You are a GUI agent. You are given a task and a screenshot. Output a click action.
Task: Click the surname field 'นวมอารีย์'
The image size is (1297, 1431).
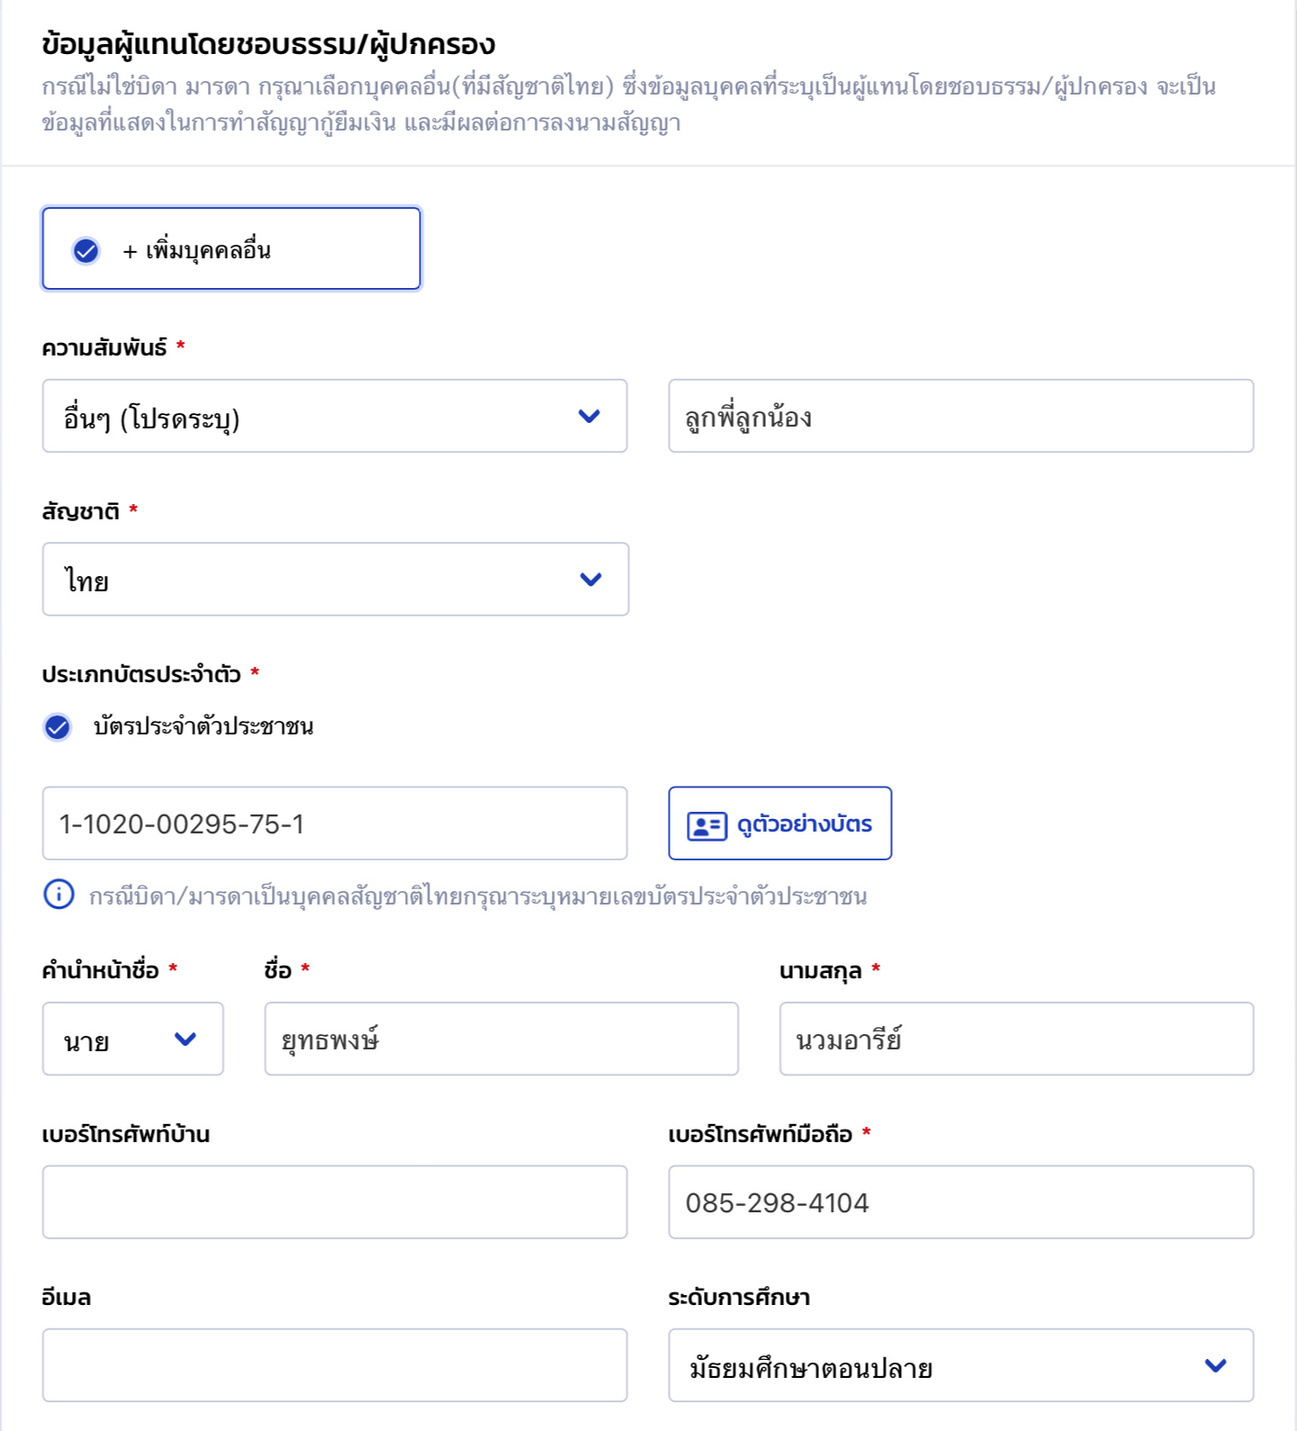pos(1016,1039)
